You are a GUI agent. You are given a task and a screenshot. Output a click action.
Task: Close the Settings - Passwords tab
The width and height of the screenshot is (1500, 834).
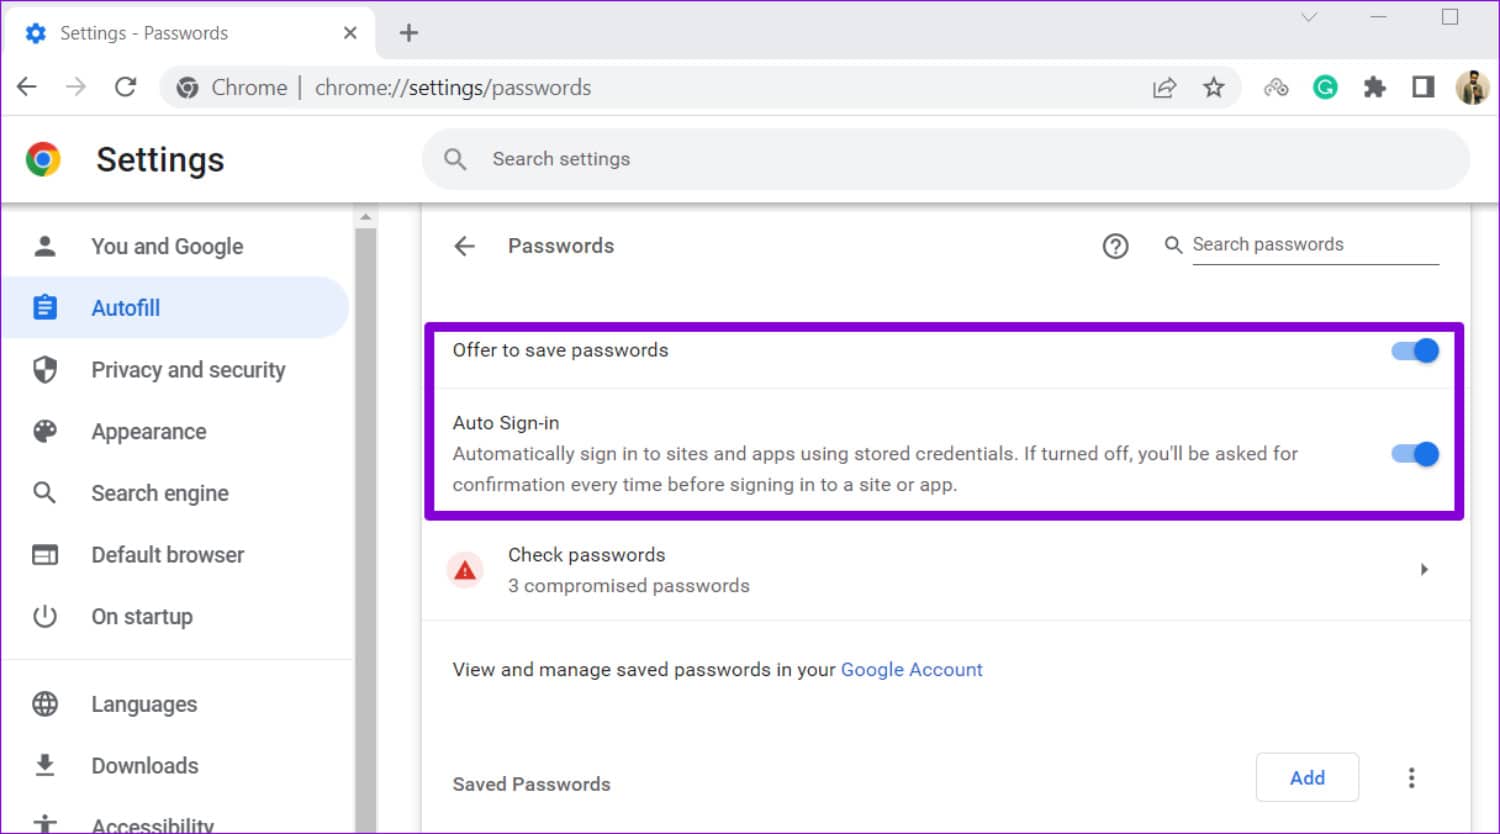coord(350,33)
